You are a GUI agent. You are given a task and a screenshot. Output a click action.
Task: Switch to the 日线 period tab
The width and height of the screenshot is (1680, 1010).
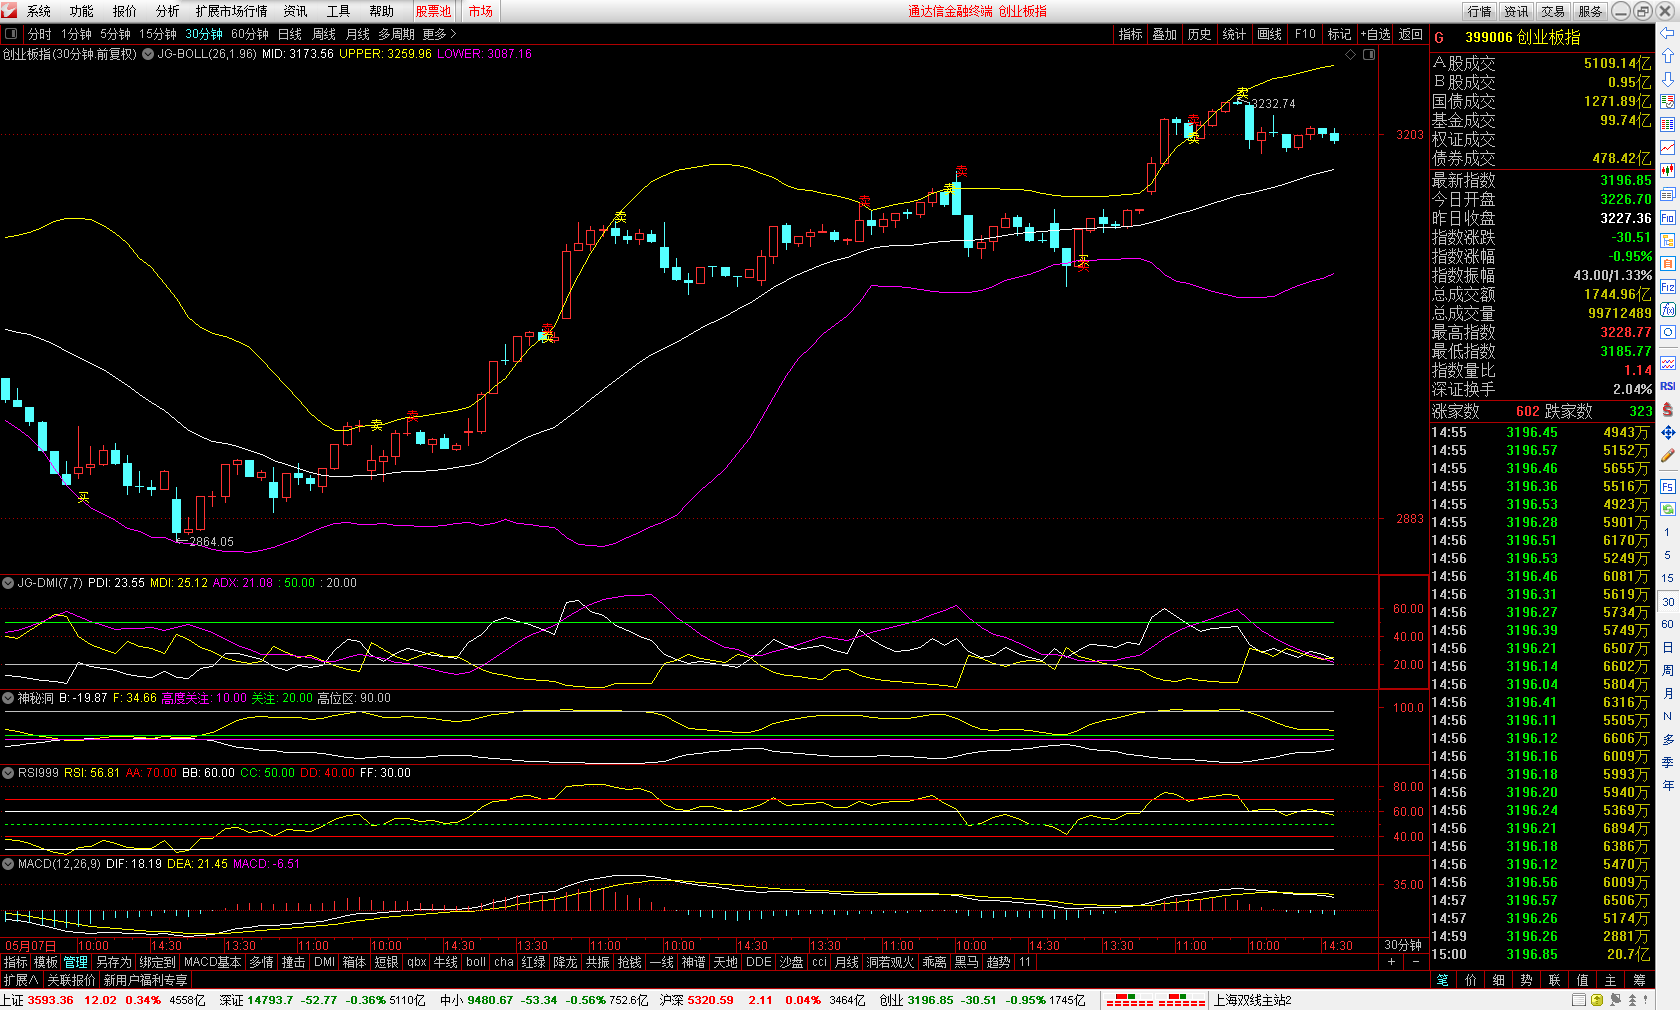tap(290, 34)
